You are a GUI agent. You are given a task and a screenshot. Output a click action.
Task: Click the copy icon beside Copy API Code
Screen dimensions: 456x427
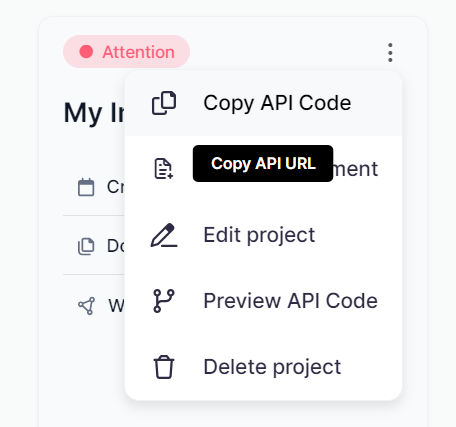coord(164,103)
